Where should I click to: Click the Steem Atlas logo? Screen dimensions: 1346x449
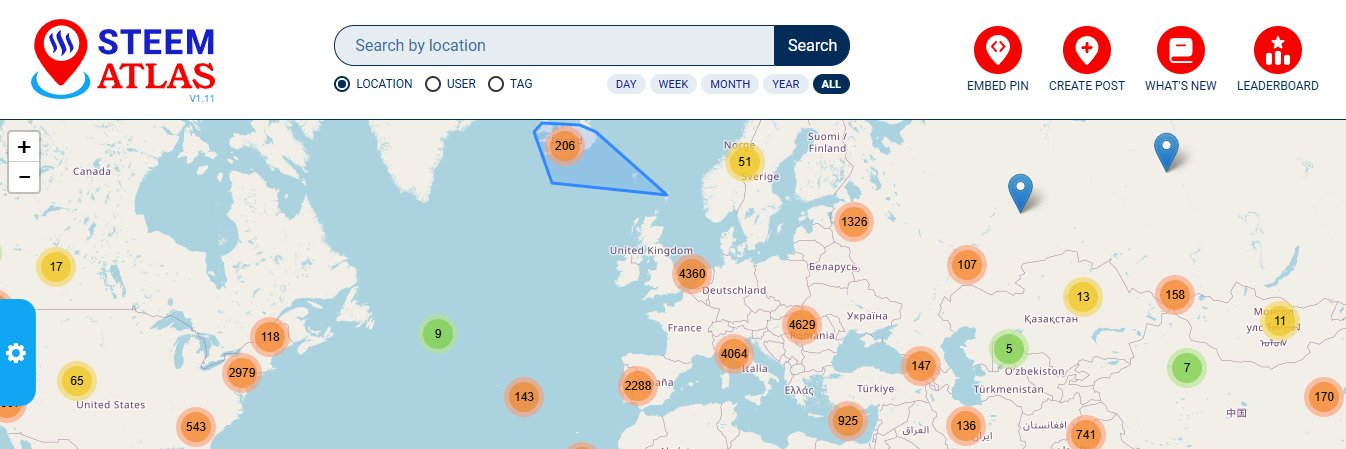124,60
